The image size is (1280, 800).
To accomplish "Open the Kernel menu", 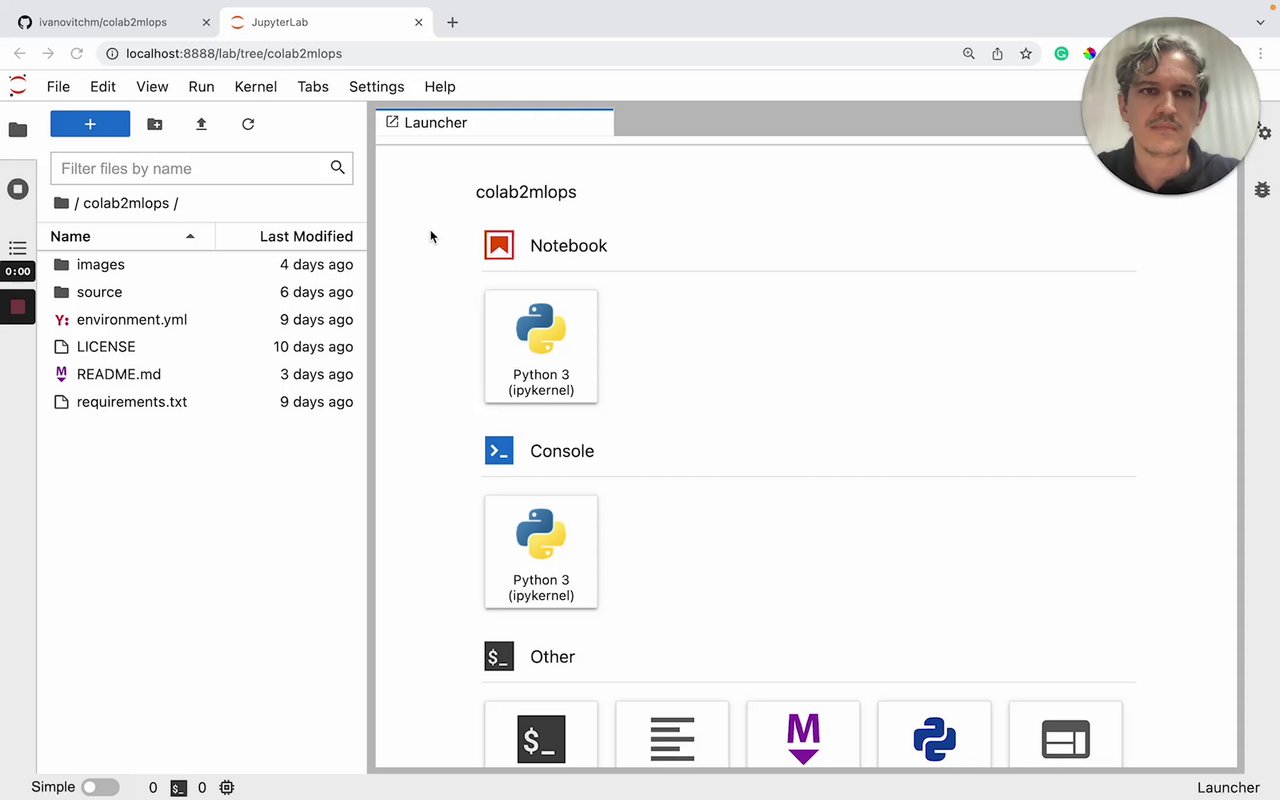I will [x=256, y=87].
